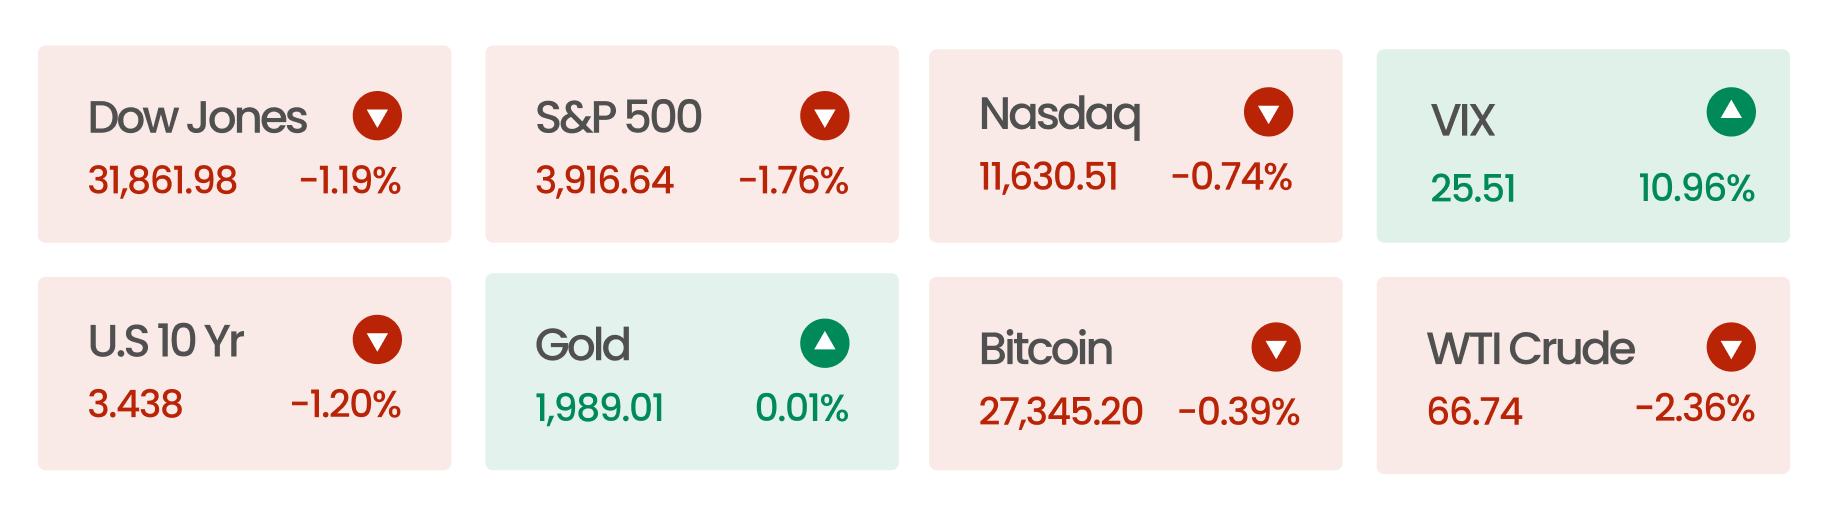The width and height of the screenshot is (1826, 513).
Task: Click the U.S 10 Yr down arrow icon
Action: (377, 340)
